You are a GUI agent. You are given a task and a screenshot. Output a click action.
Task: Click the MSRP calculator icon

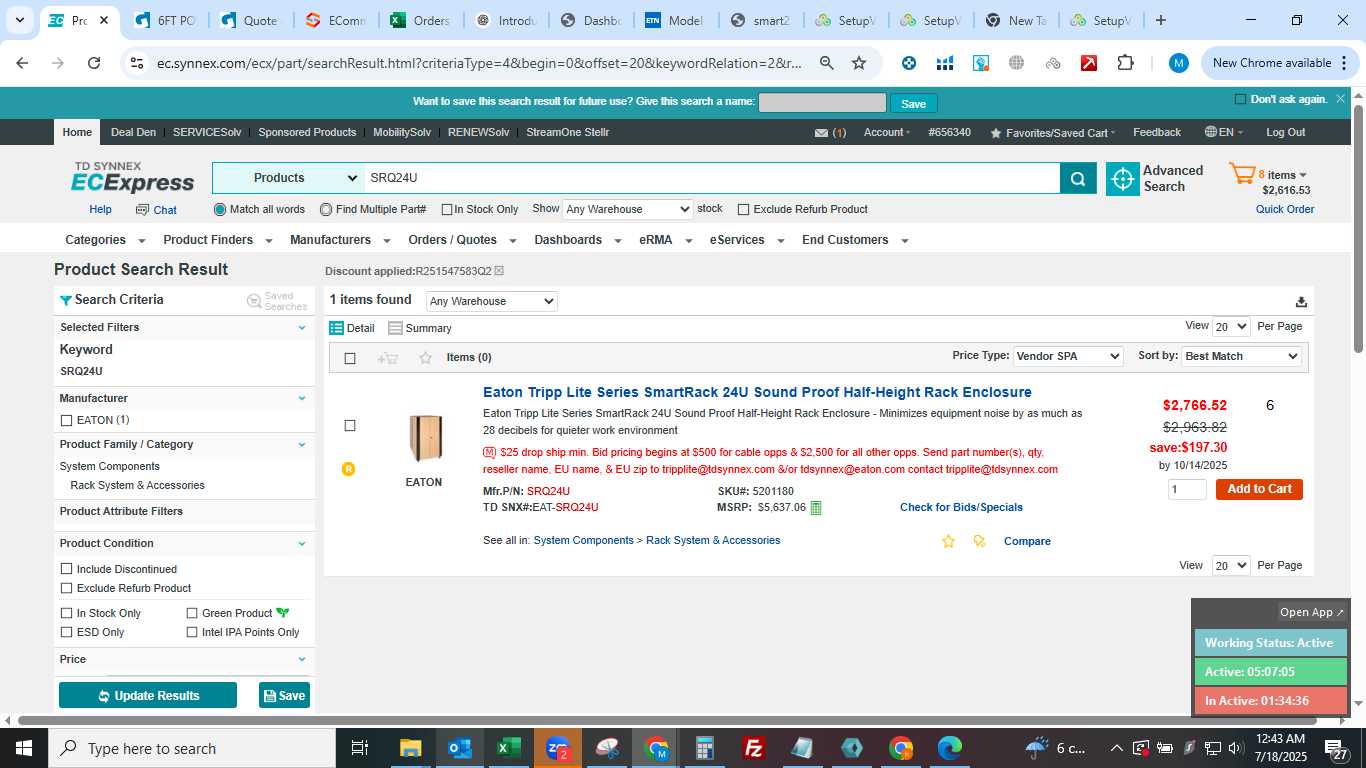[x=816, y=508]
